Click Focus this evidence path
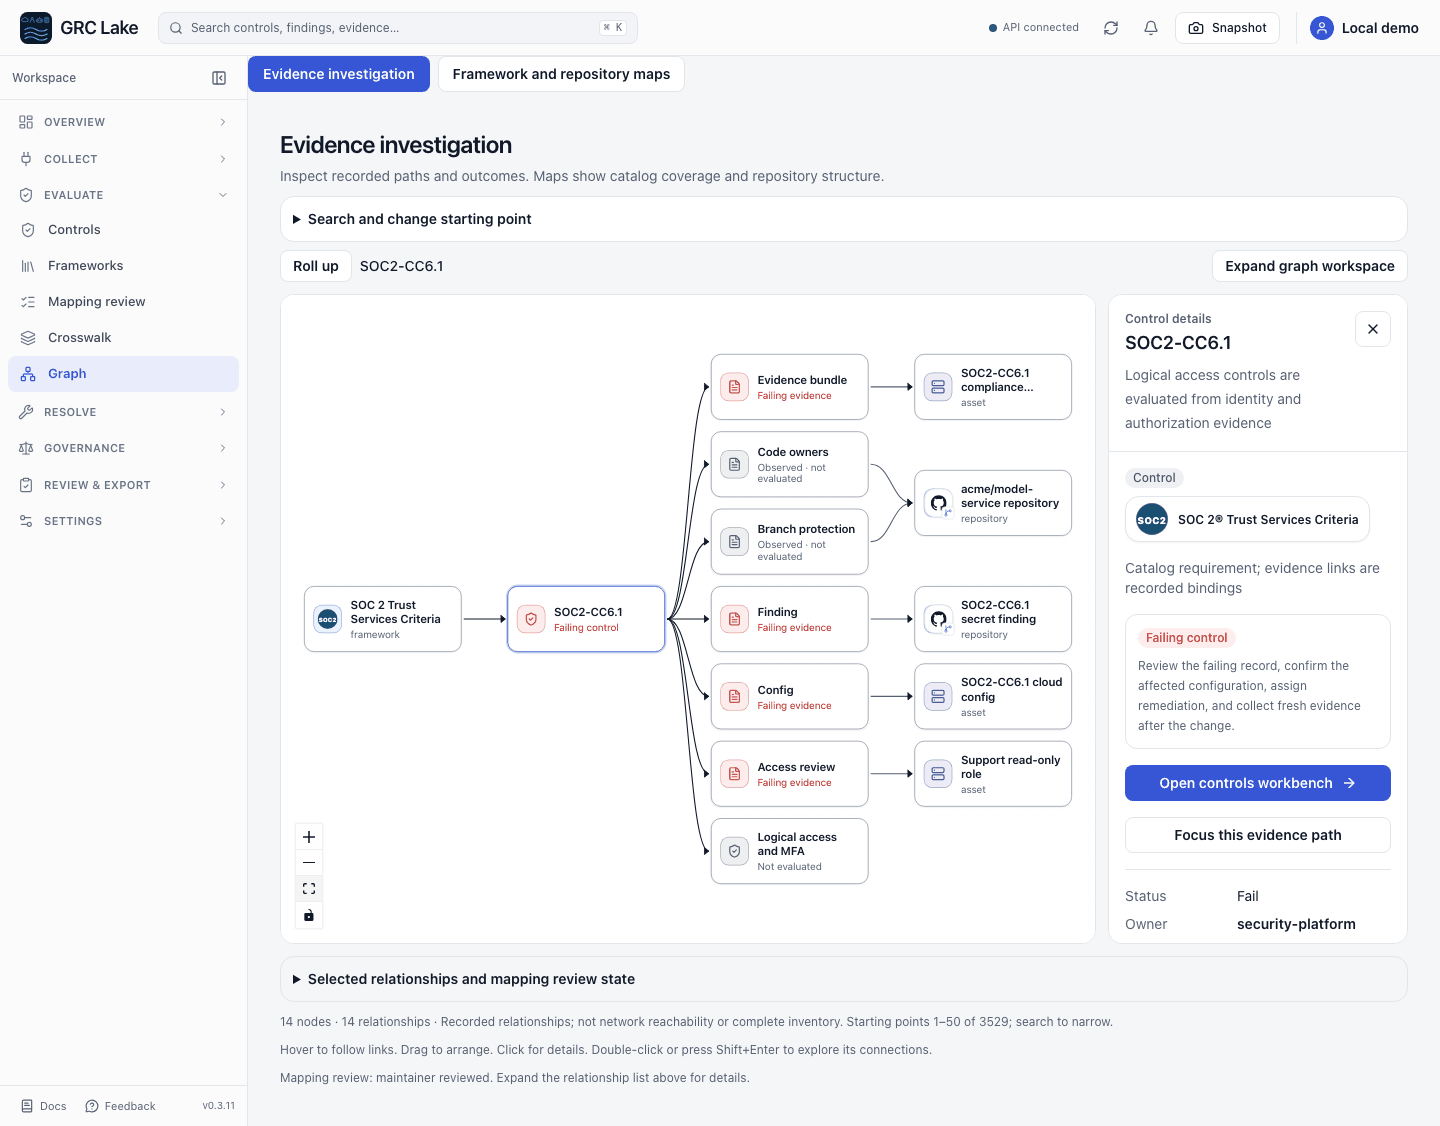The height and width of the screenshot is (1126, 1440). point(1258,835)
